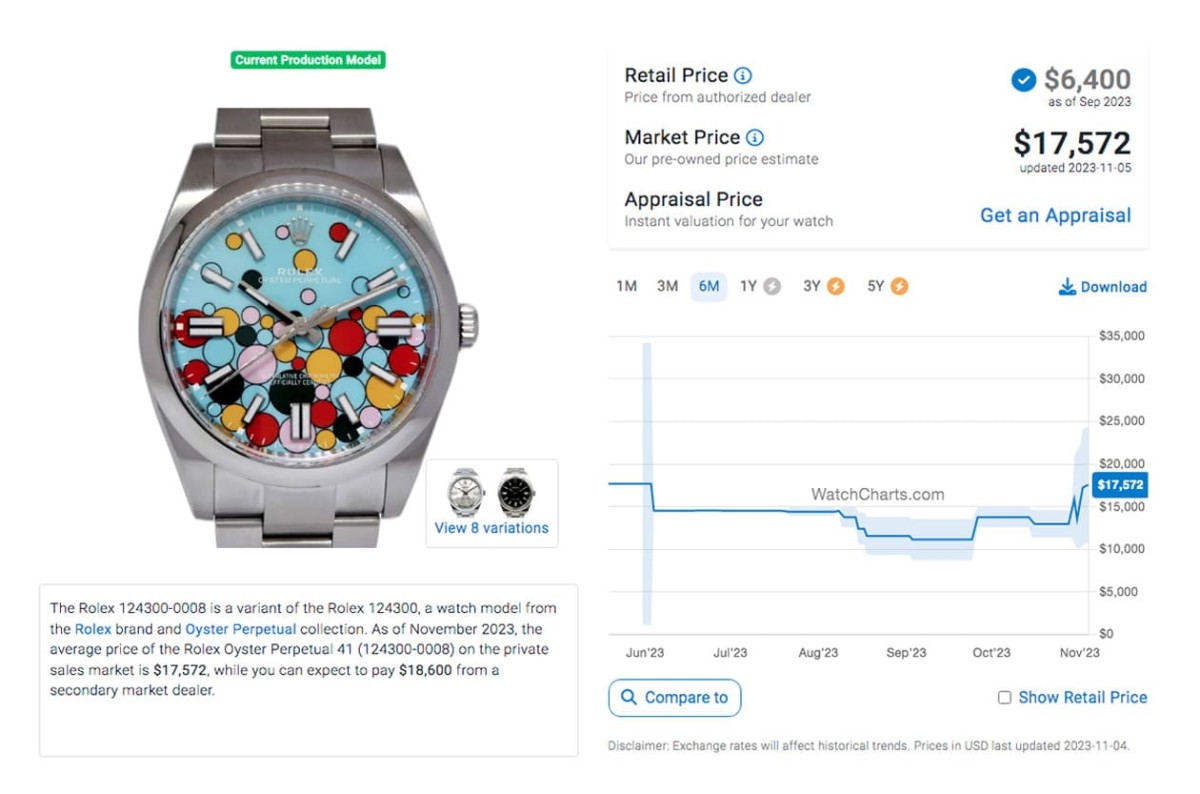Select the 1M time range
Viewport: 1200px width, 794px height.
click(x=627, y=287)
